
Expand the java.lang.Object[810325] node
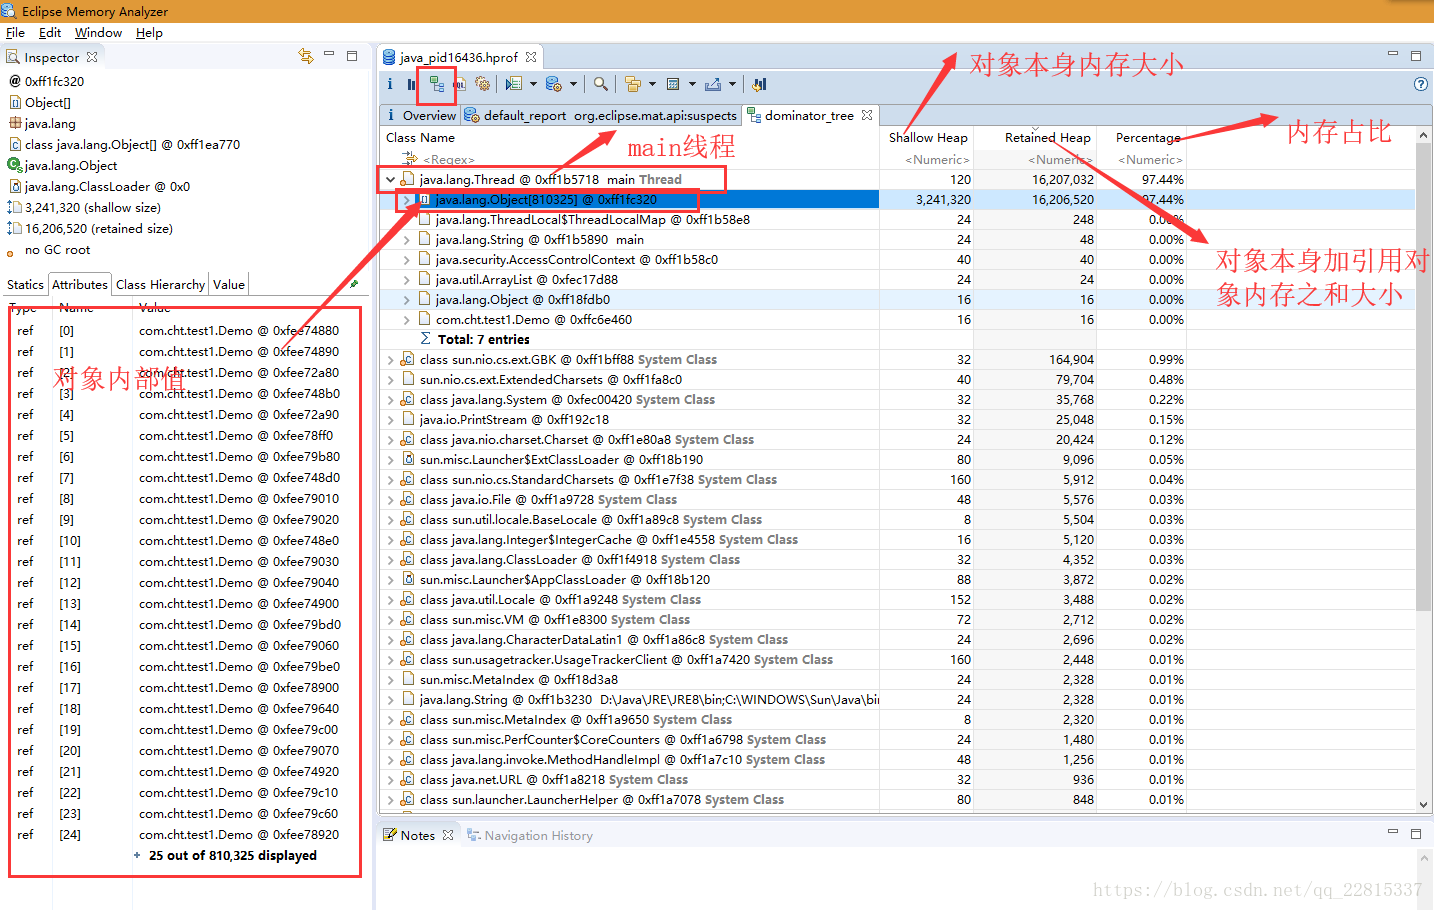pos(406,200)
